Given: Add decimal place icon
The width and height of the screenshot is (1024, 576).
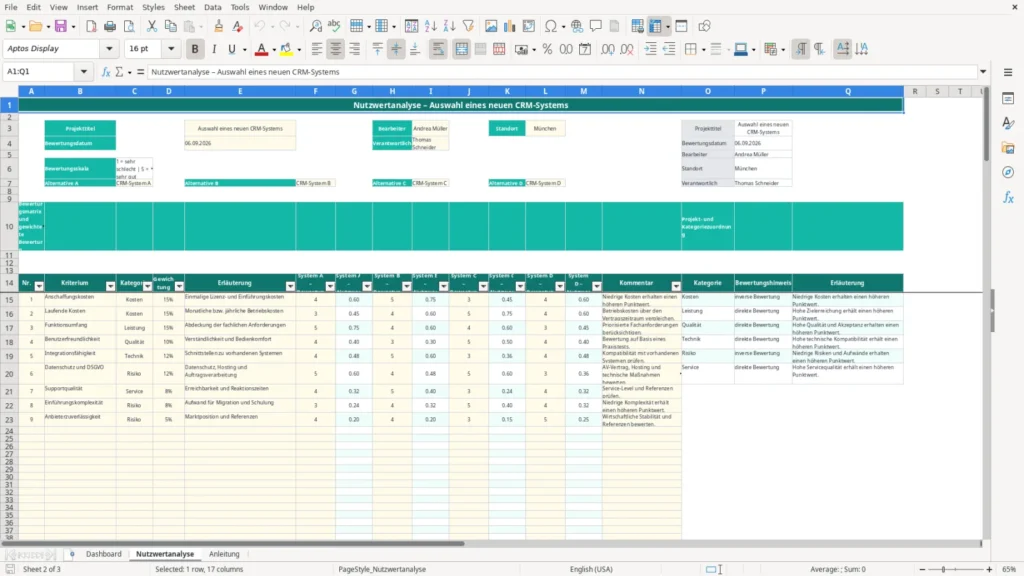Looking at the screenshot, I should [608, 49].
